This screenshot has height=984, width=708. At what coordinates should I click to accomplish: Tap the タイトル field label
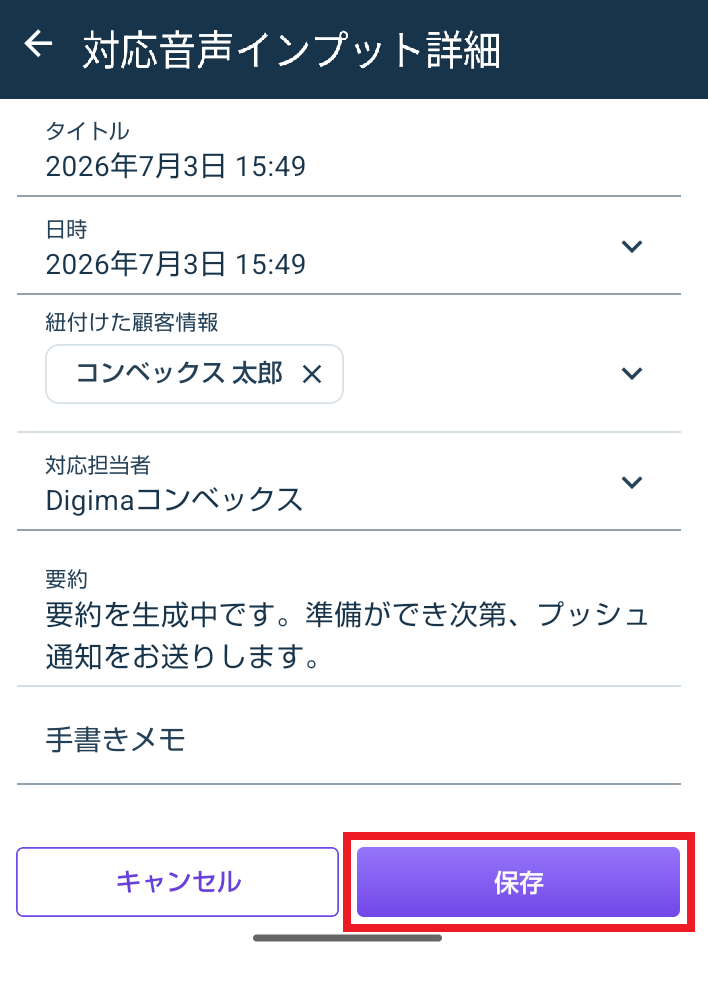[x=87, y=131]
